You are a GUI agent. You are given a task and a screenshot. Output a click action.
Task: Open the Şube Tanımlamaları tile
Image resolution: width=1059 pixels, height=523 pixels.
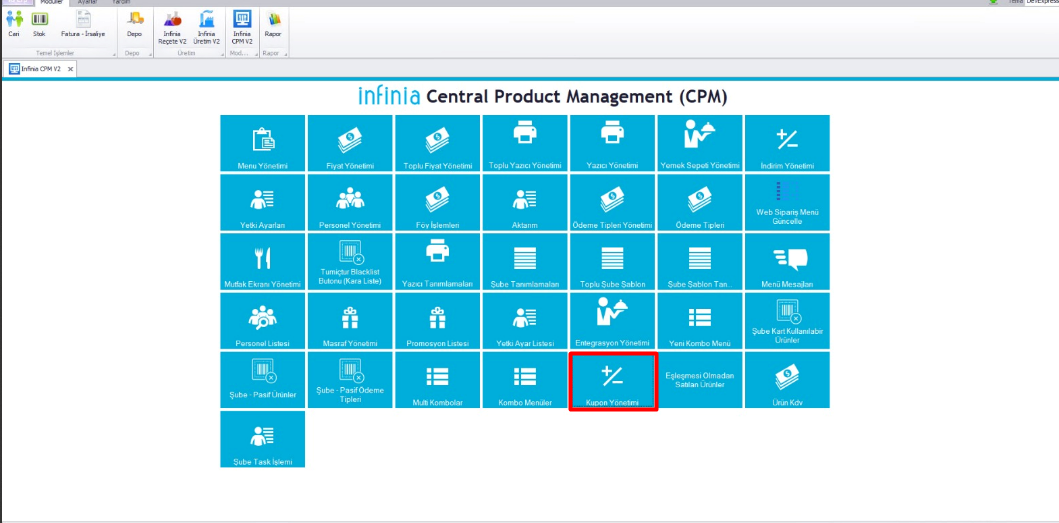pos(525,262)
